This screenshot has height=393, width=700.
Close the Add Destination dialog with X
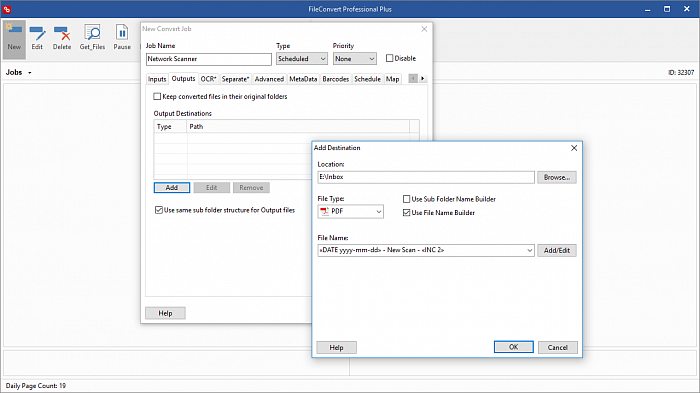(x=574, y=148)
